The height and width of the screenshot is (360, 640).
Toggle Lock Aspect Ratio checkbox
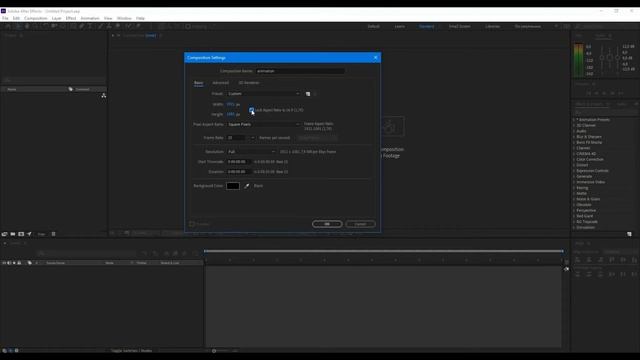pos(251,110)
